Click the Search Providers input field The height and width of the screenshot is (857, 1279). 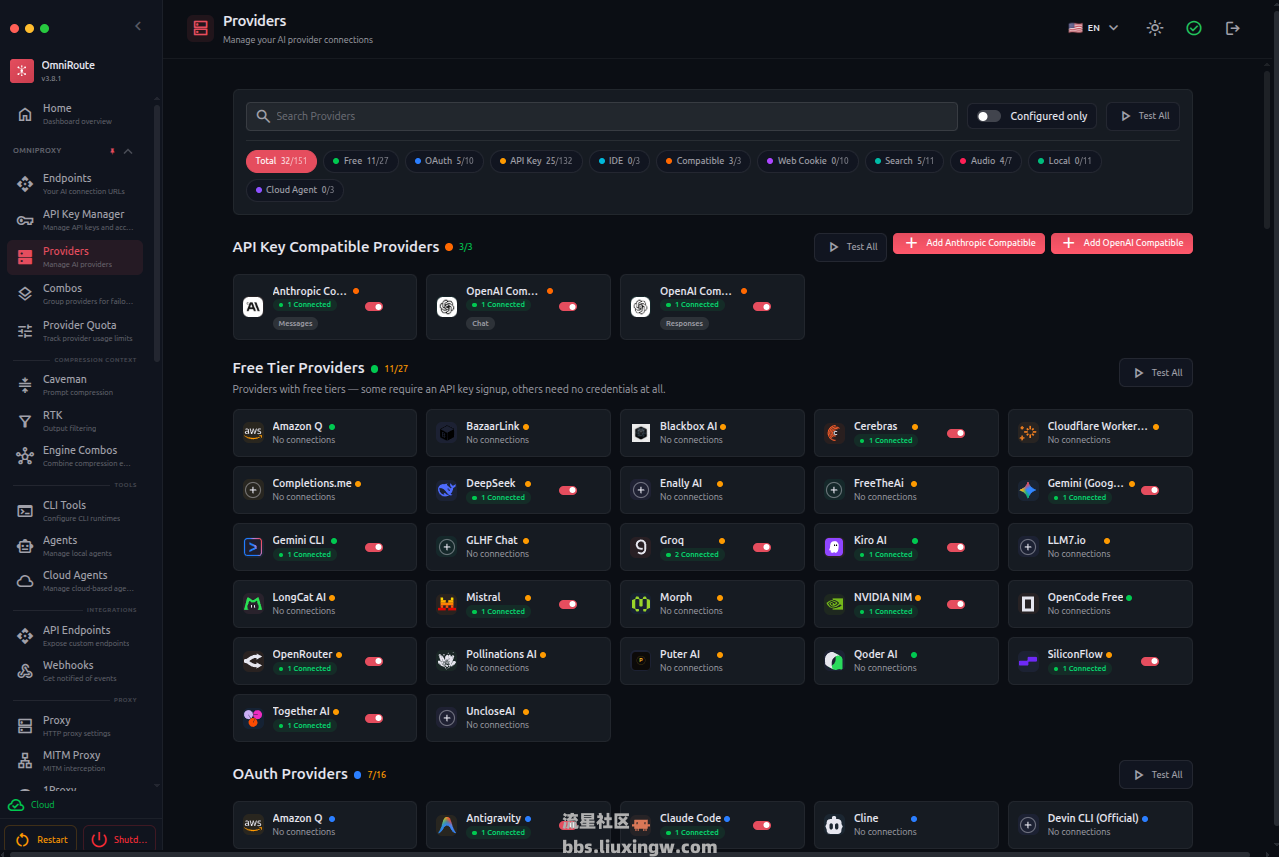point(602,116)
